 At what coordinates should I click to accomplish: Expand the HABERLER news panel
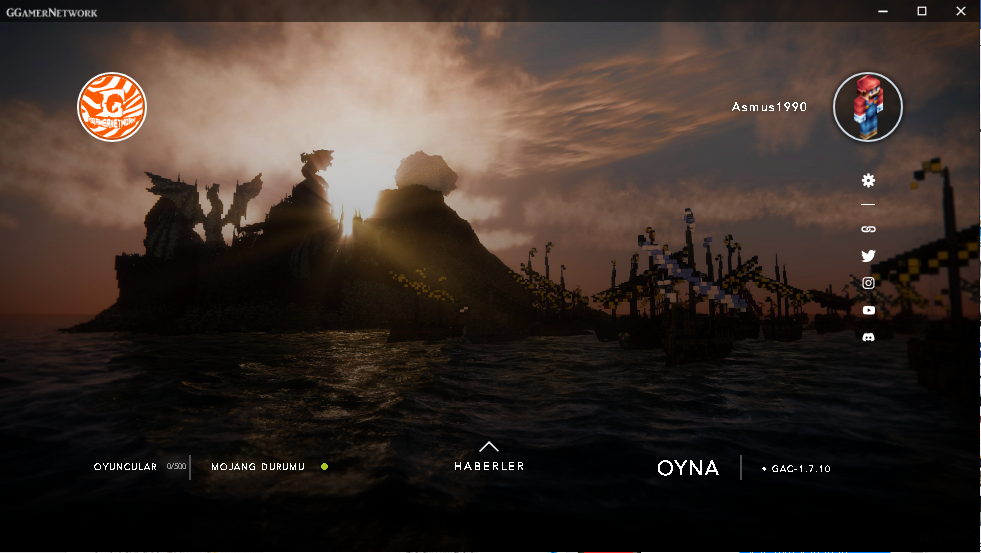click(x=489, y=466)
